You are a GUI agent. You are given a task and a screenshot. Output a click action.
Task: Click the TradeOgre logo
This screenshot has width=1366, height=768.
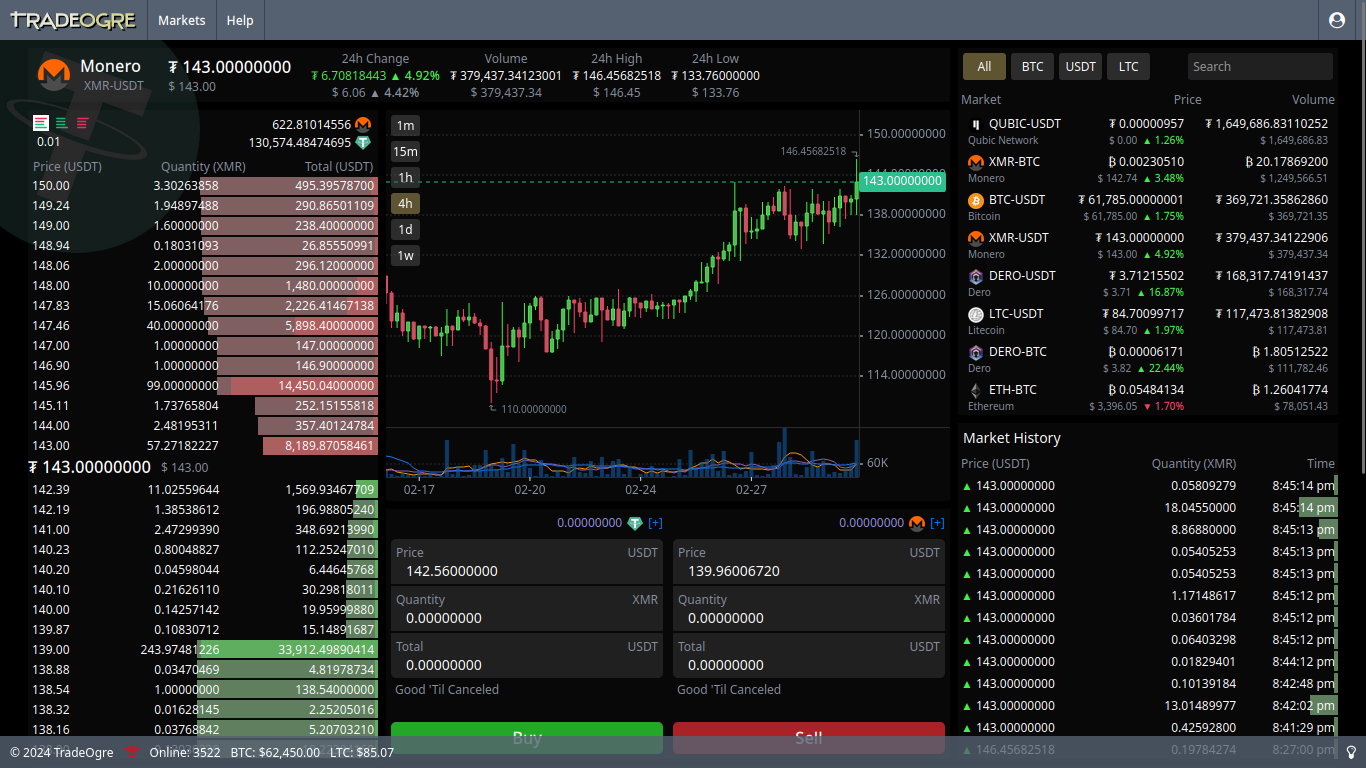74,20
